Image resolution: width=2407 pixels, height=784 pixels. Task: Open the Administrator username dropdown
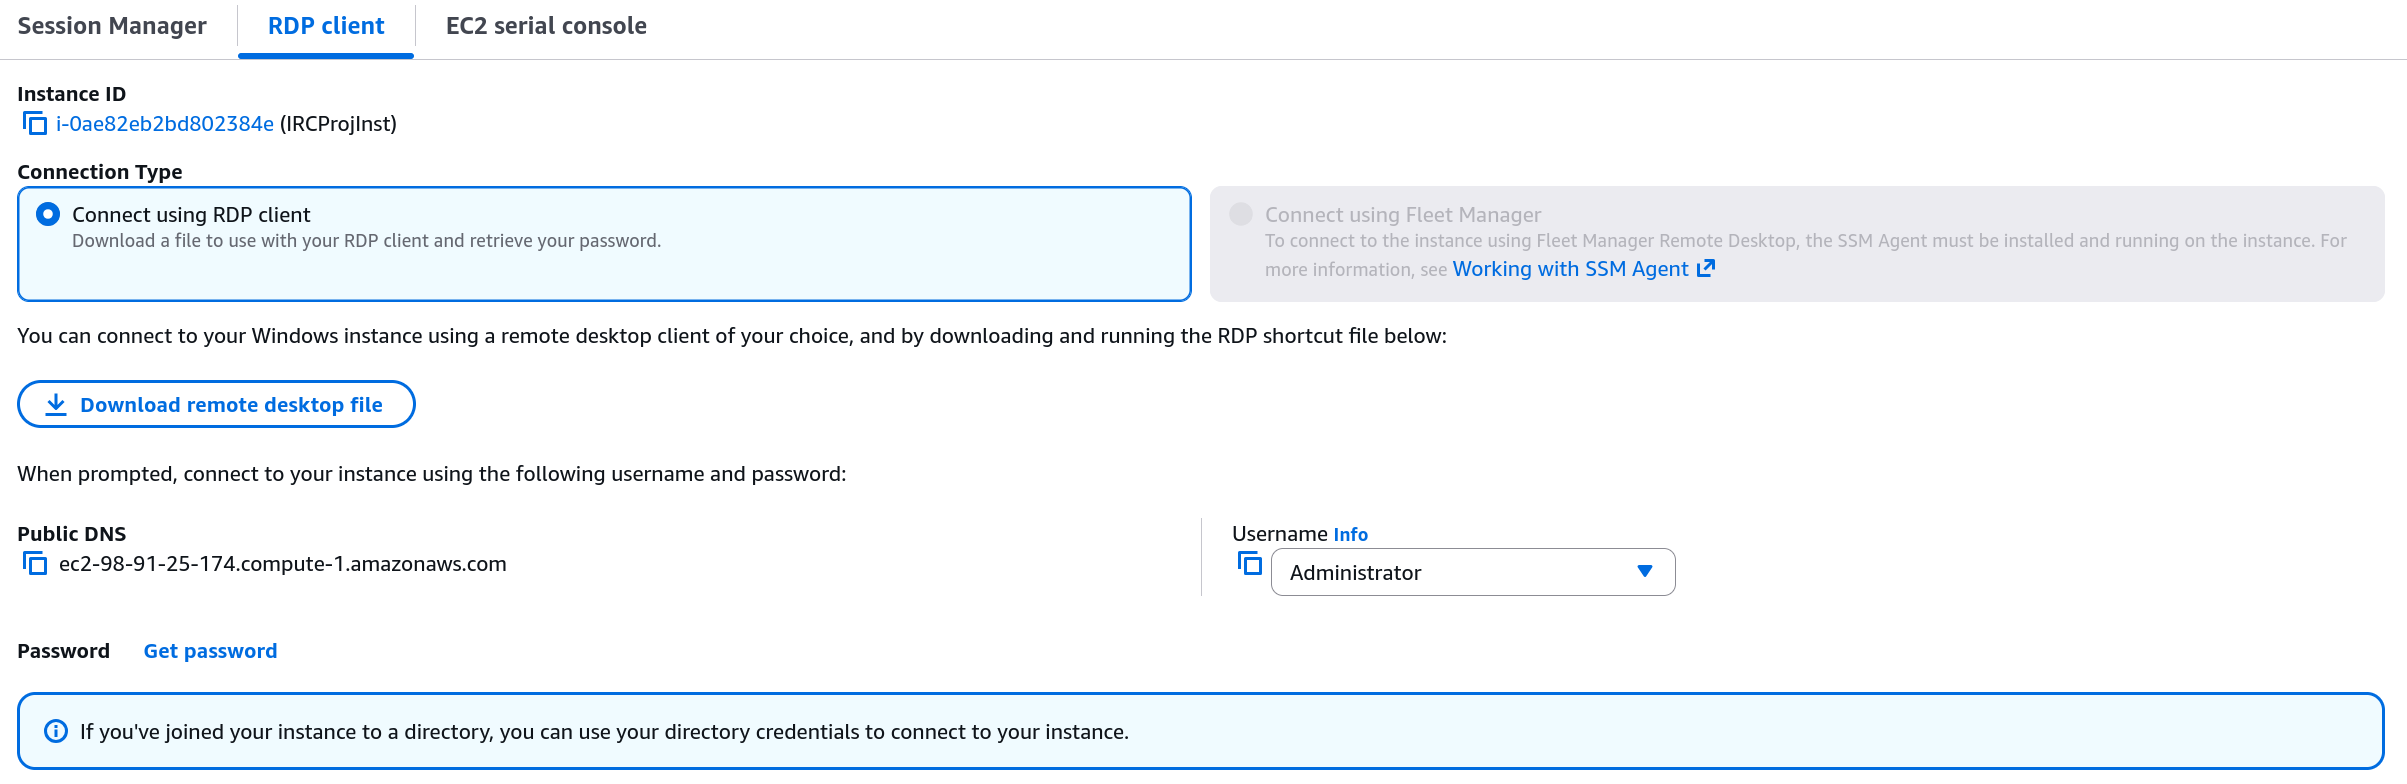point(1472,572)
